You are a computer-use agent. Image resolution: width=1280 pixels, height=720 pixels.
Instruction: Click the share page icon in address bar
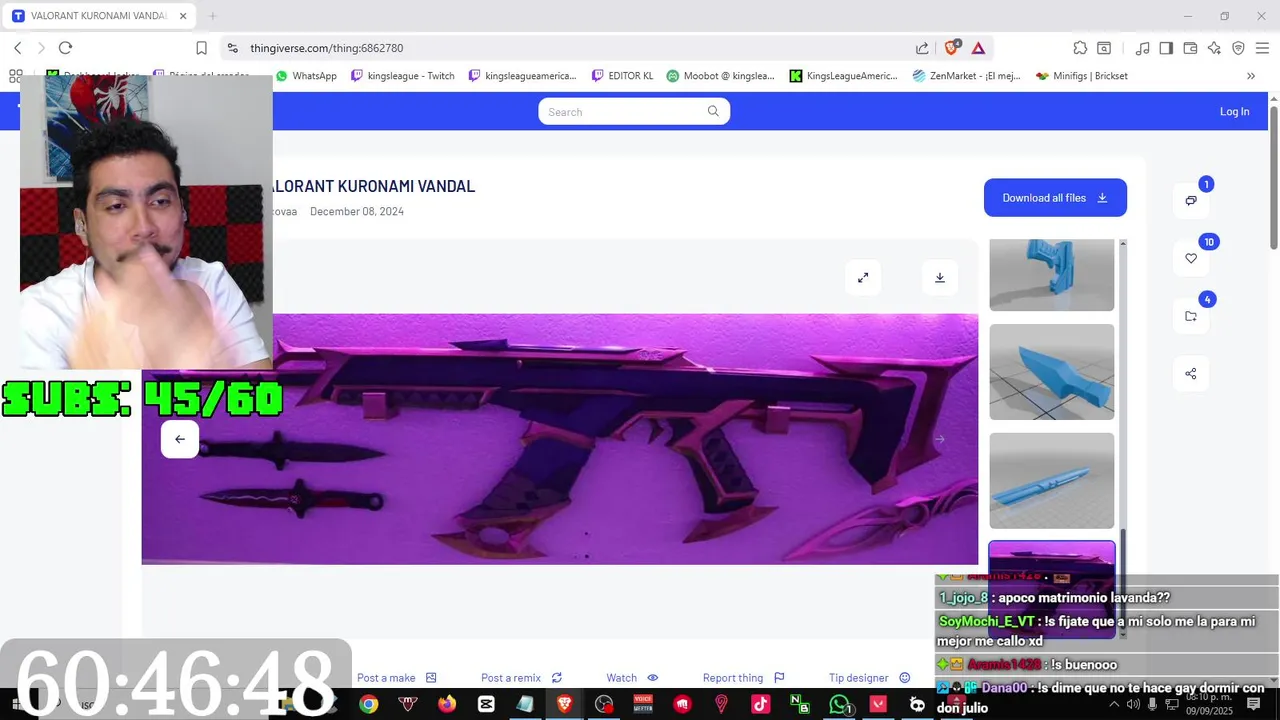[x=922, y=48]
